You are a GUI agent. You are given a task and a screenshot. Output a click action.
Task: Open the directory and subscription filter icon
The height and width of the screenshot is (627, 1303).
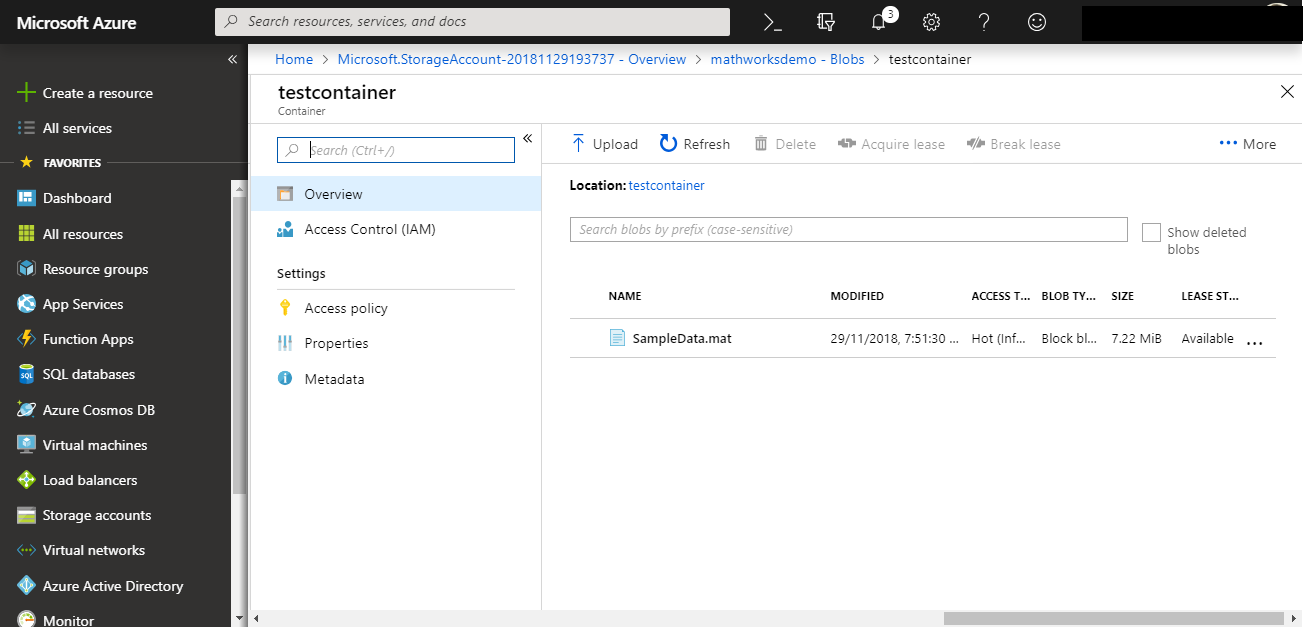coord(825,21)
